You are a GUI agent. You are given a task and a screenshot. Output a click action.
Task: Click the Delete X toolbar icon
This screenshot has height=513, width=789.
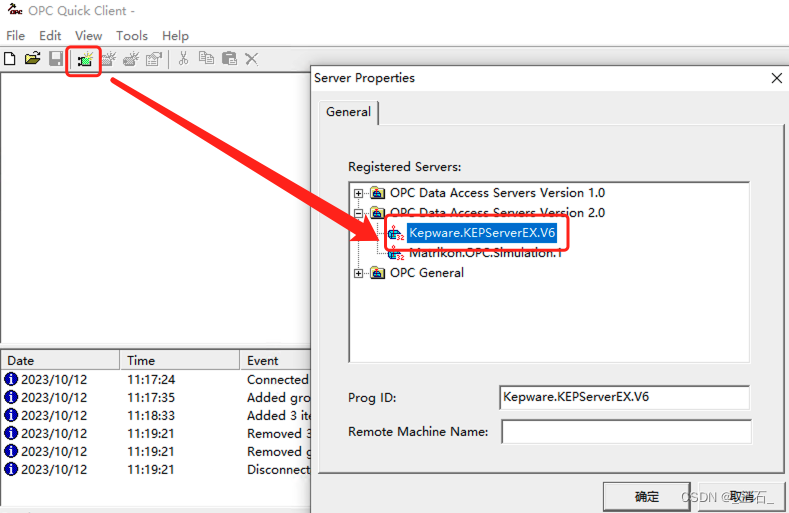(252, 59)
